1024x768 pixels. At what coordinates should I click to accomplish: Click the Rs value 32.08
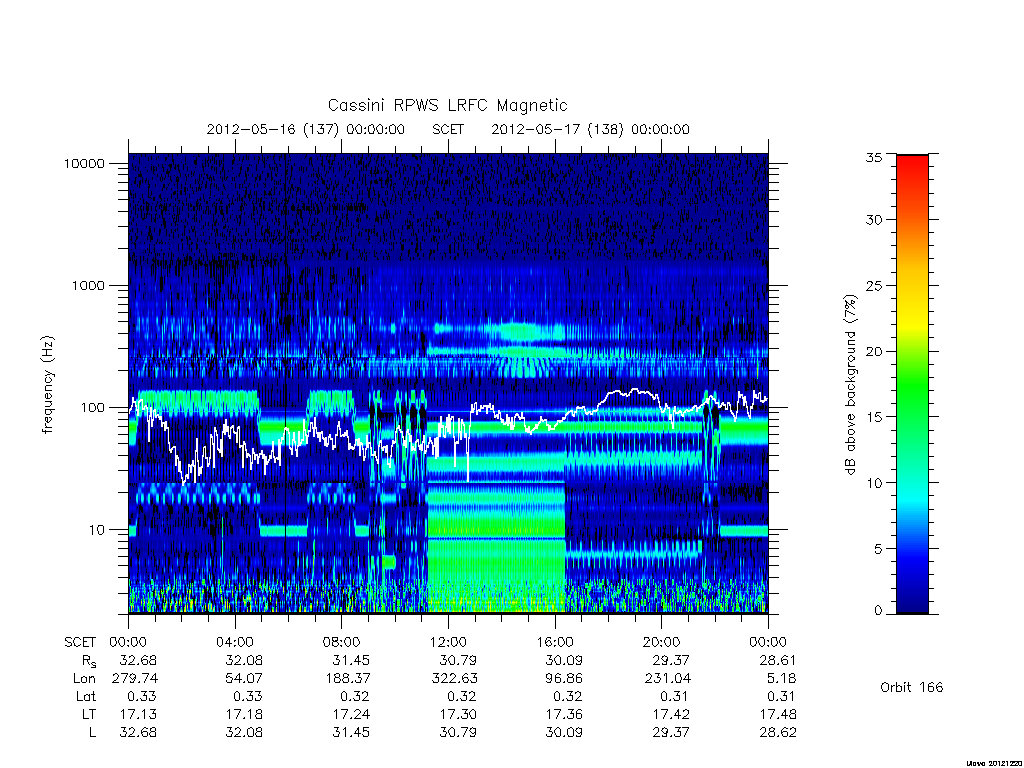coord(244,661)
